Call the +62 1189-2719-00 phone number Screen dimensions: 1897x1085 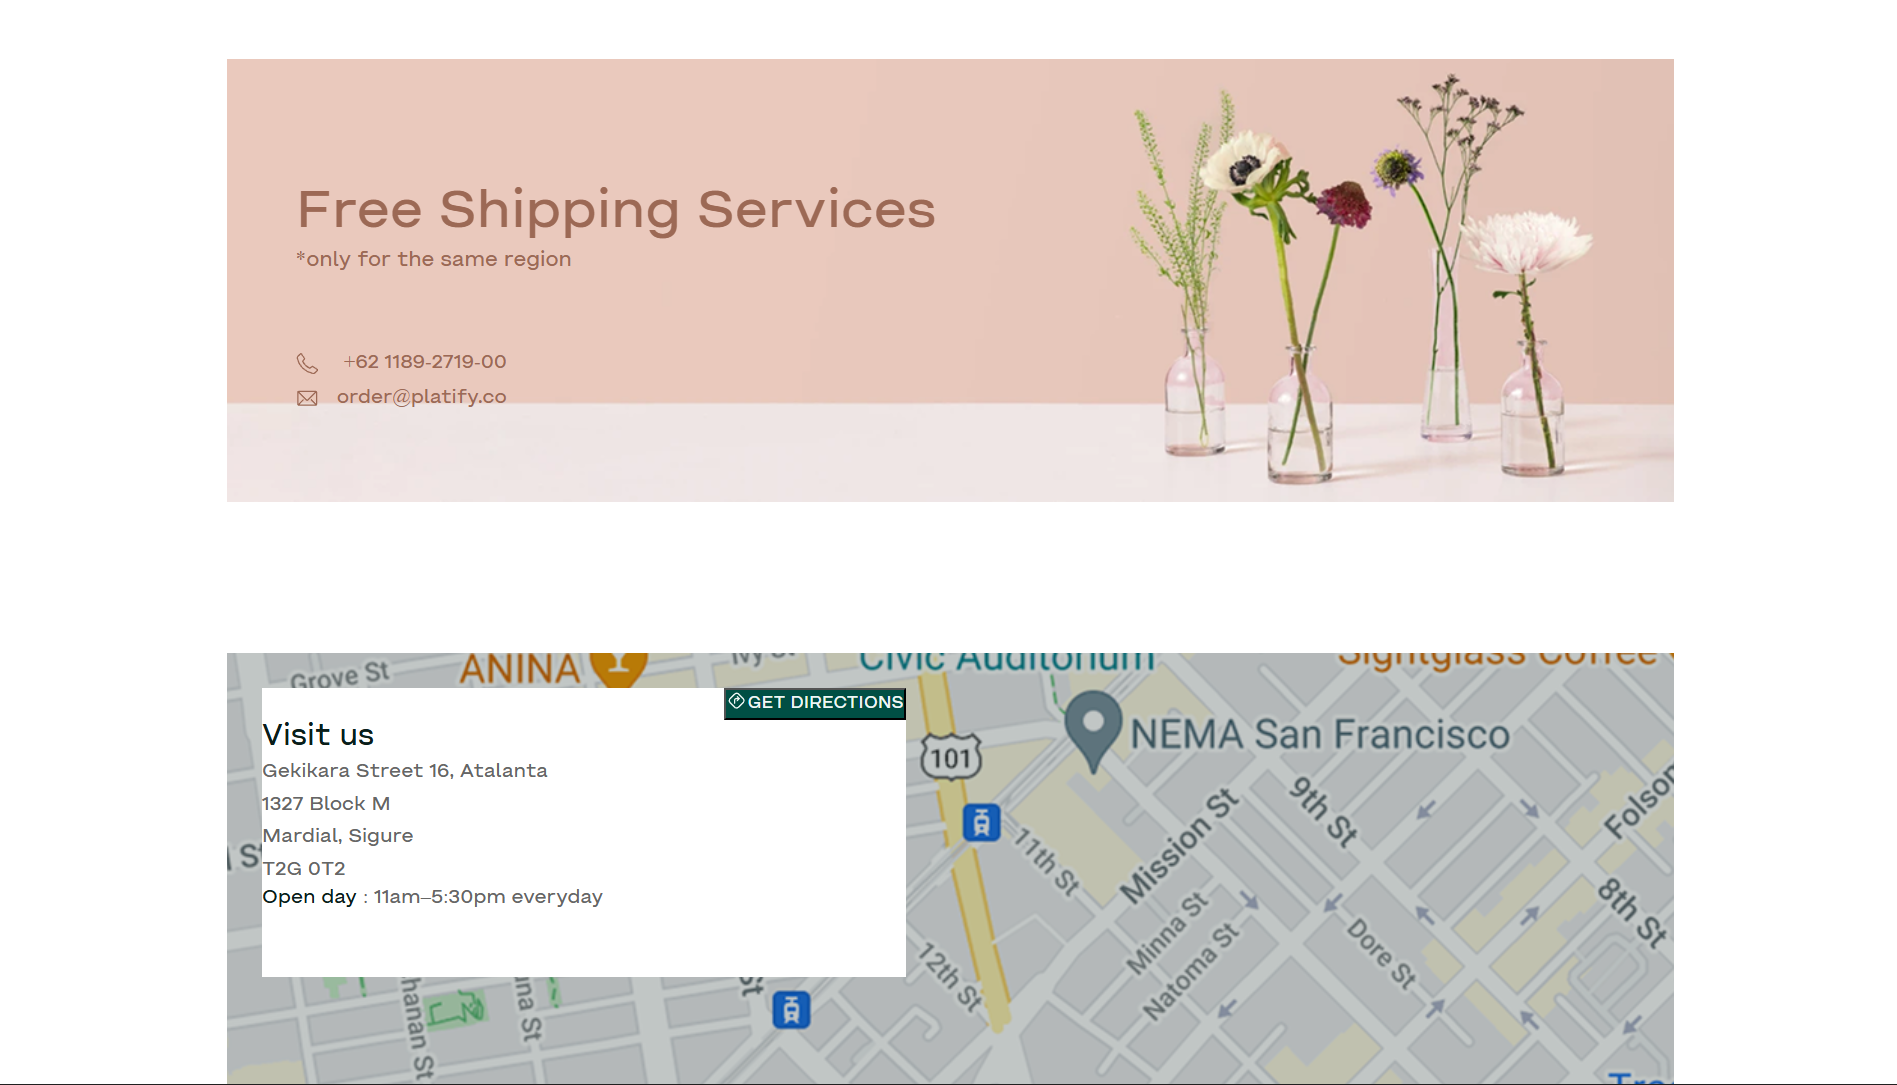pyautogui.click(x=424, y=362)
